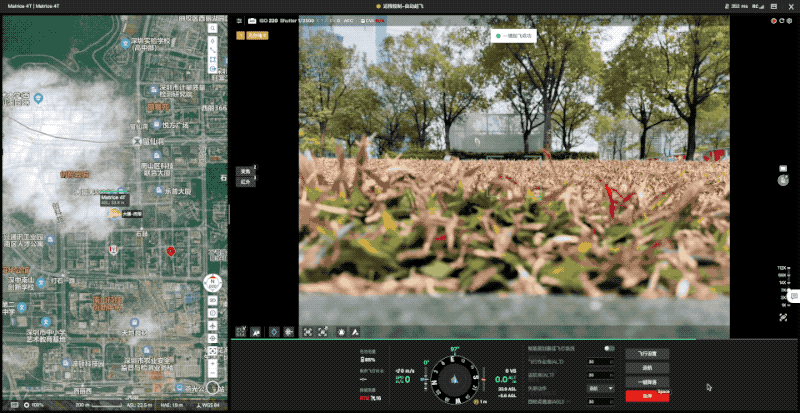
Task: Click the red record indicator at top right
Action: pos(774,21)
